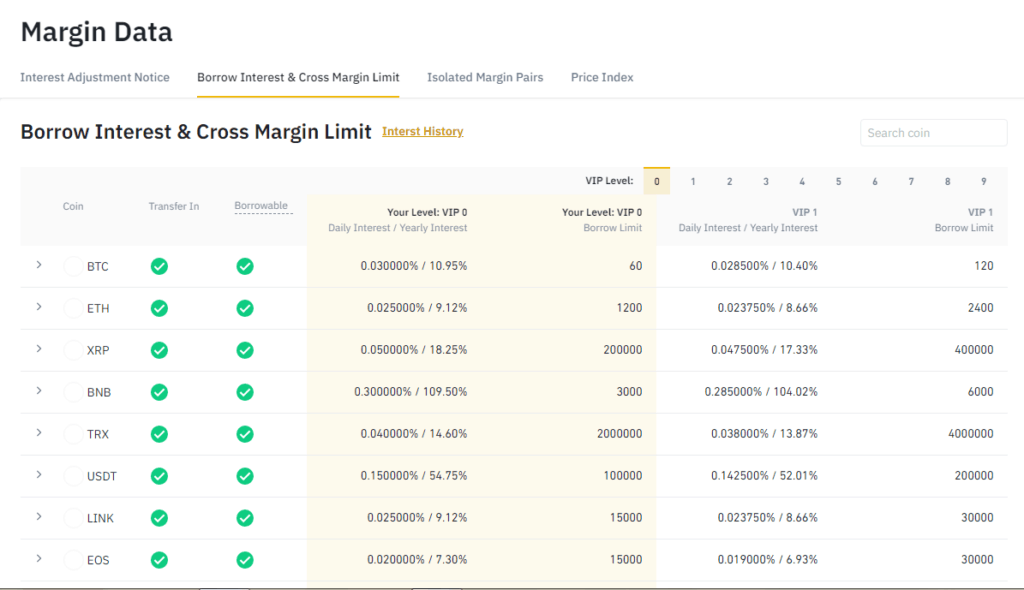
Task: Toggle Transfer In status for BNB
Action: [x=159, y=392]
